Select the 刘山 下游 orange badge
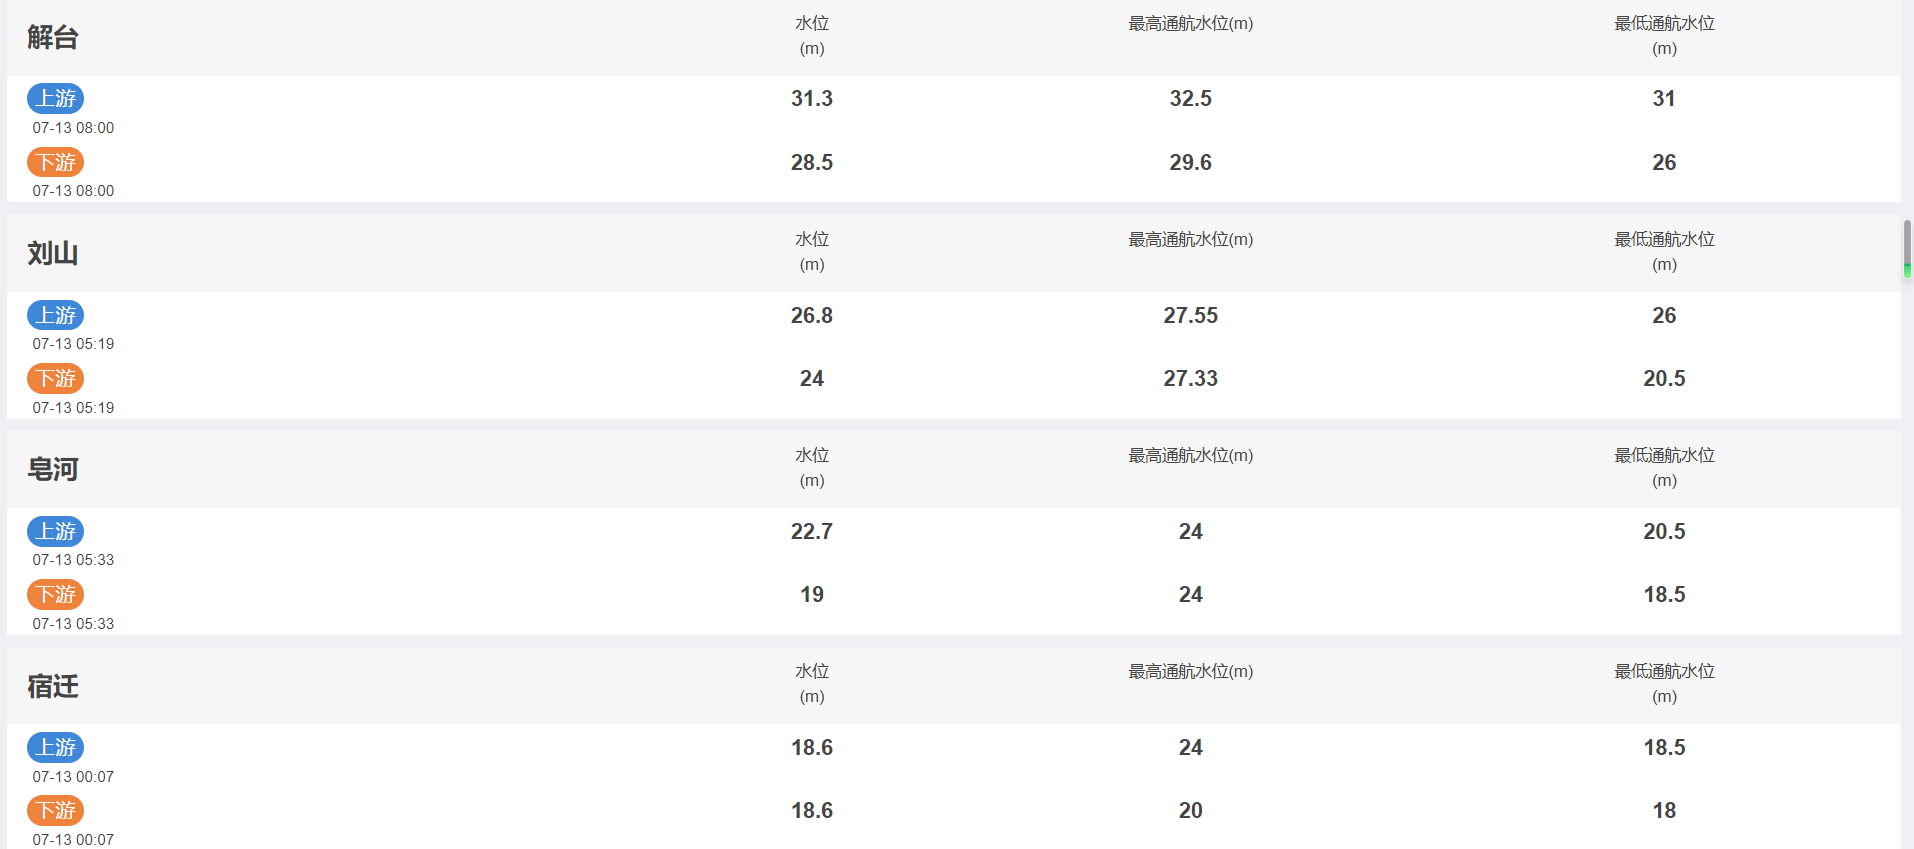The image size is (1914, 849). tap(55, 378)
